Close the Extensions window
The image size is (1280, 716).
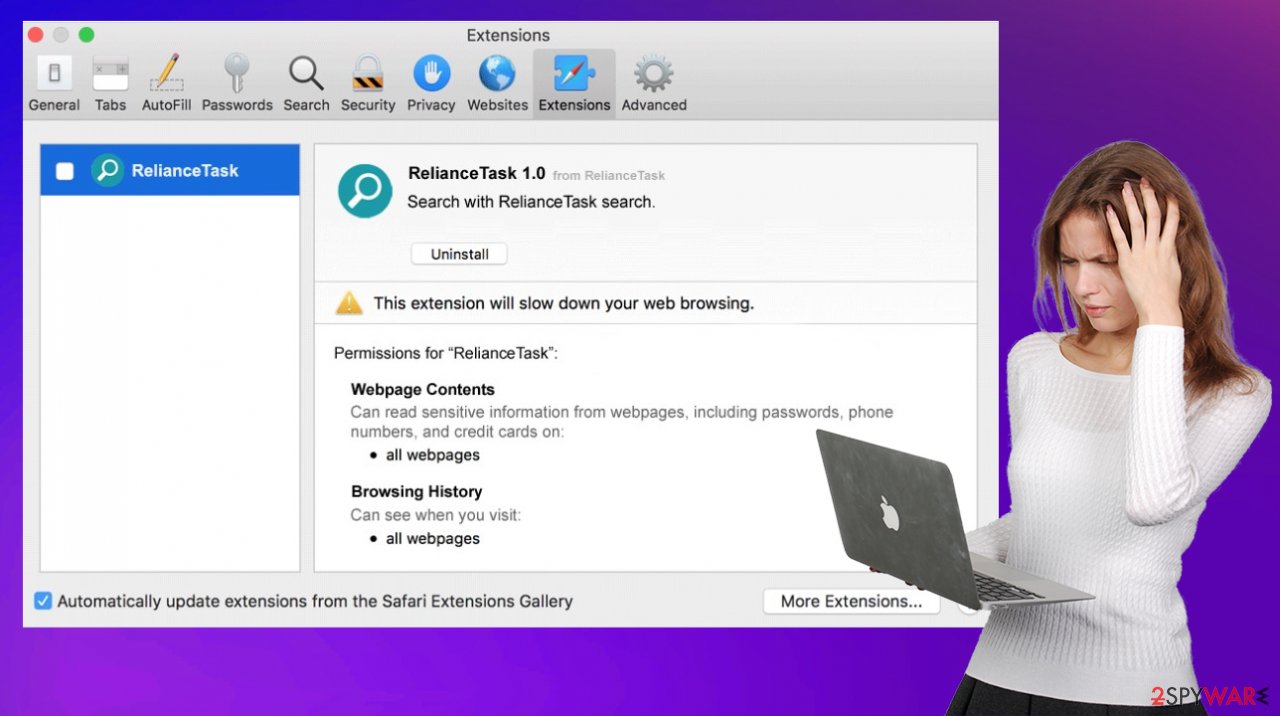(x=36, y=35)
